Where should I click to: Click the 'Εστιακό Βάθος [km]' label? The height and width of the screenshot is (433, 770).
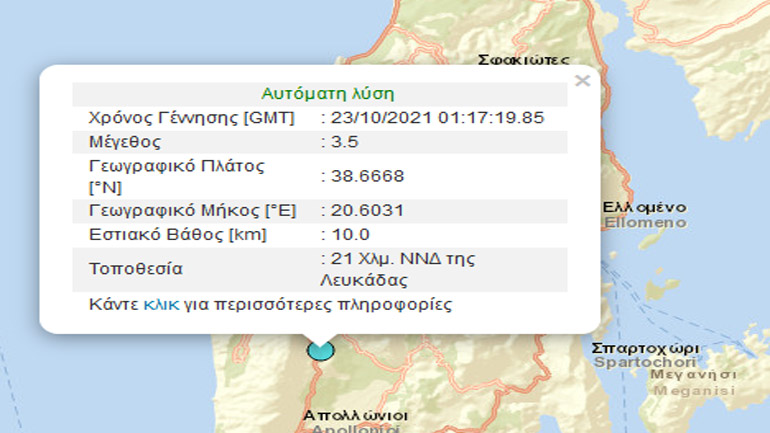(x=178, y=235)
